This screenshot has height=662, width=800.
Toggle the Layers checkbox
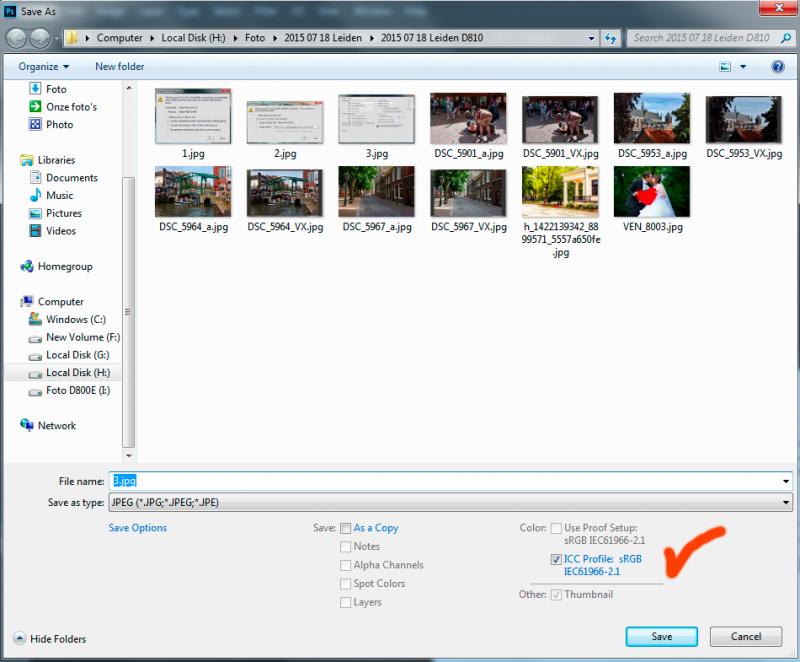[345, 602]
